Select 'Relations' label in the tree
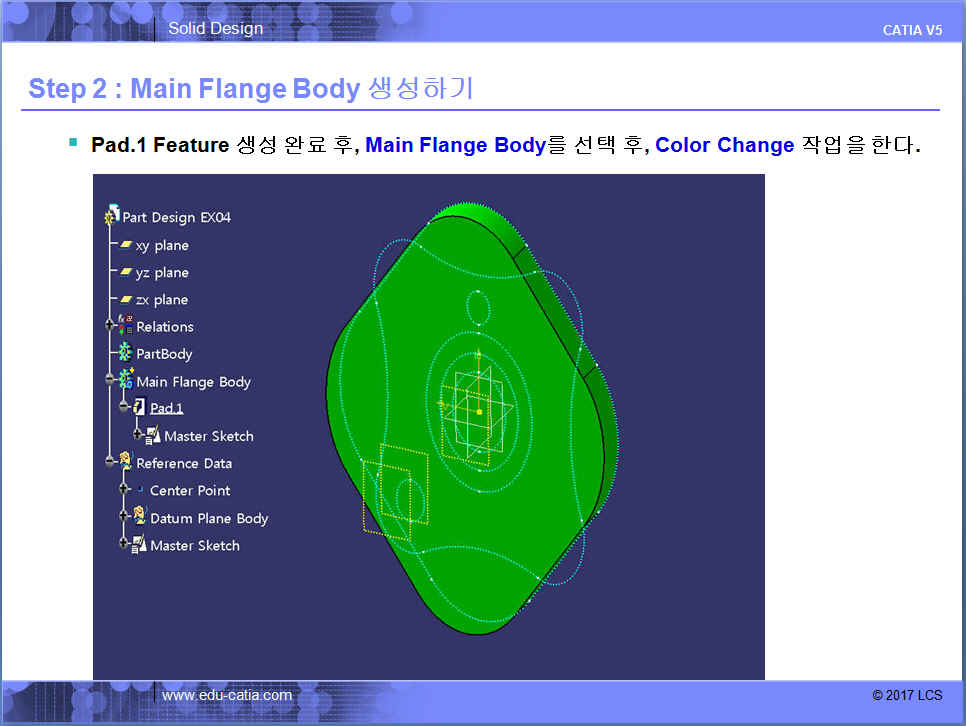This screenshot has height=726, width=966. tap(165, 327)
